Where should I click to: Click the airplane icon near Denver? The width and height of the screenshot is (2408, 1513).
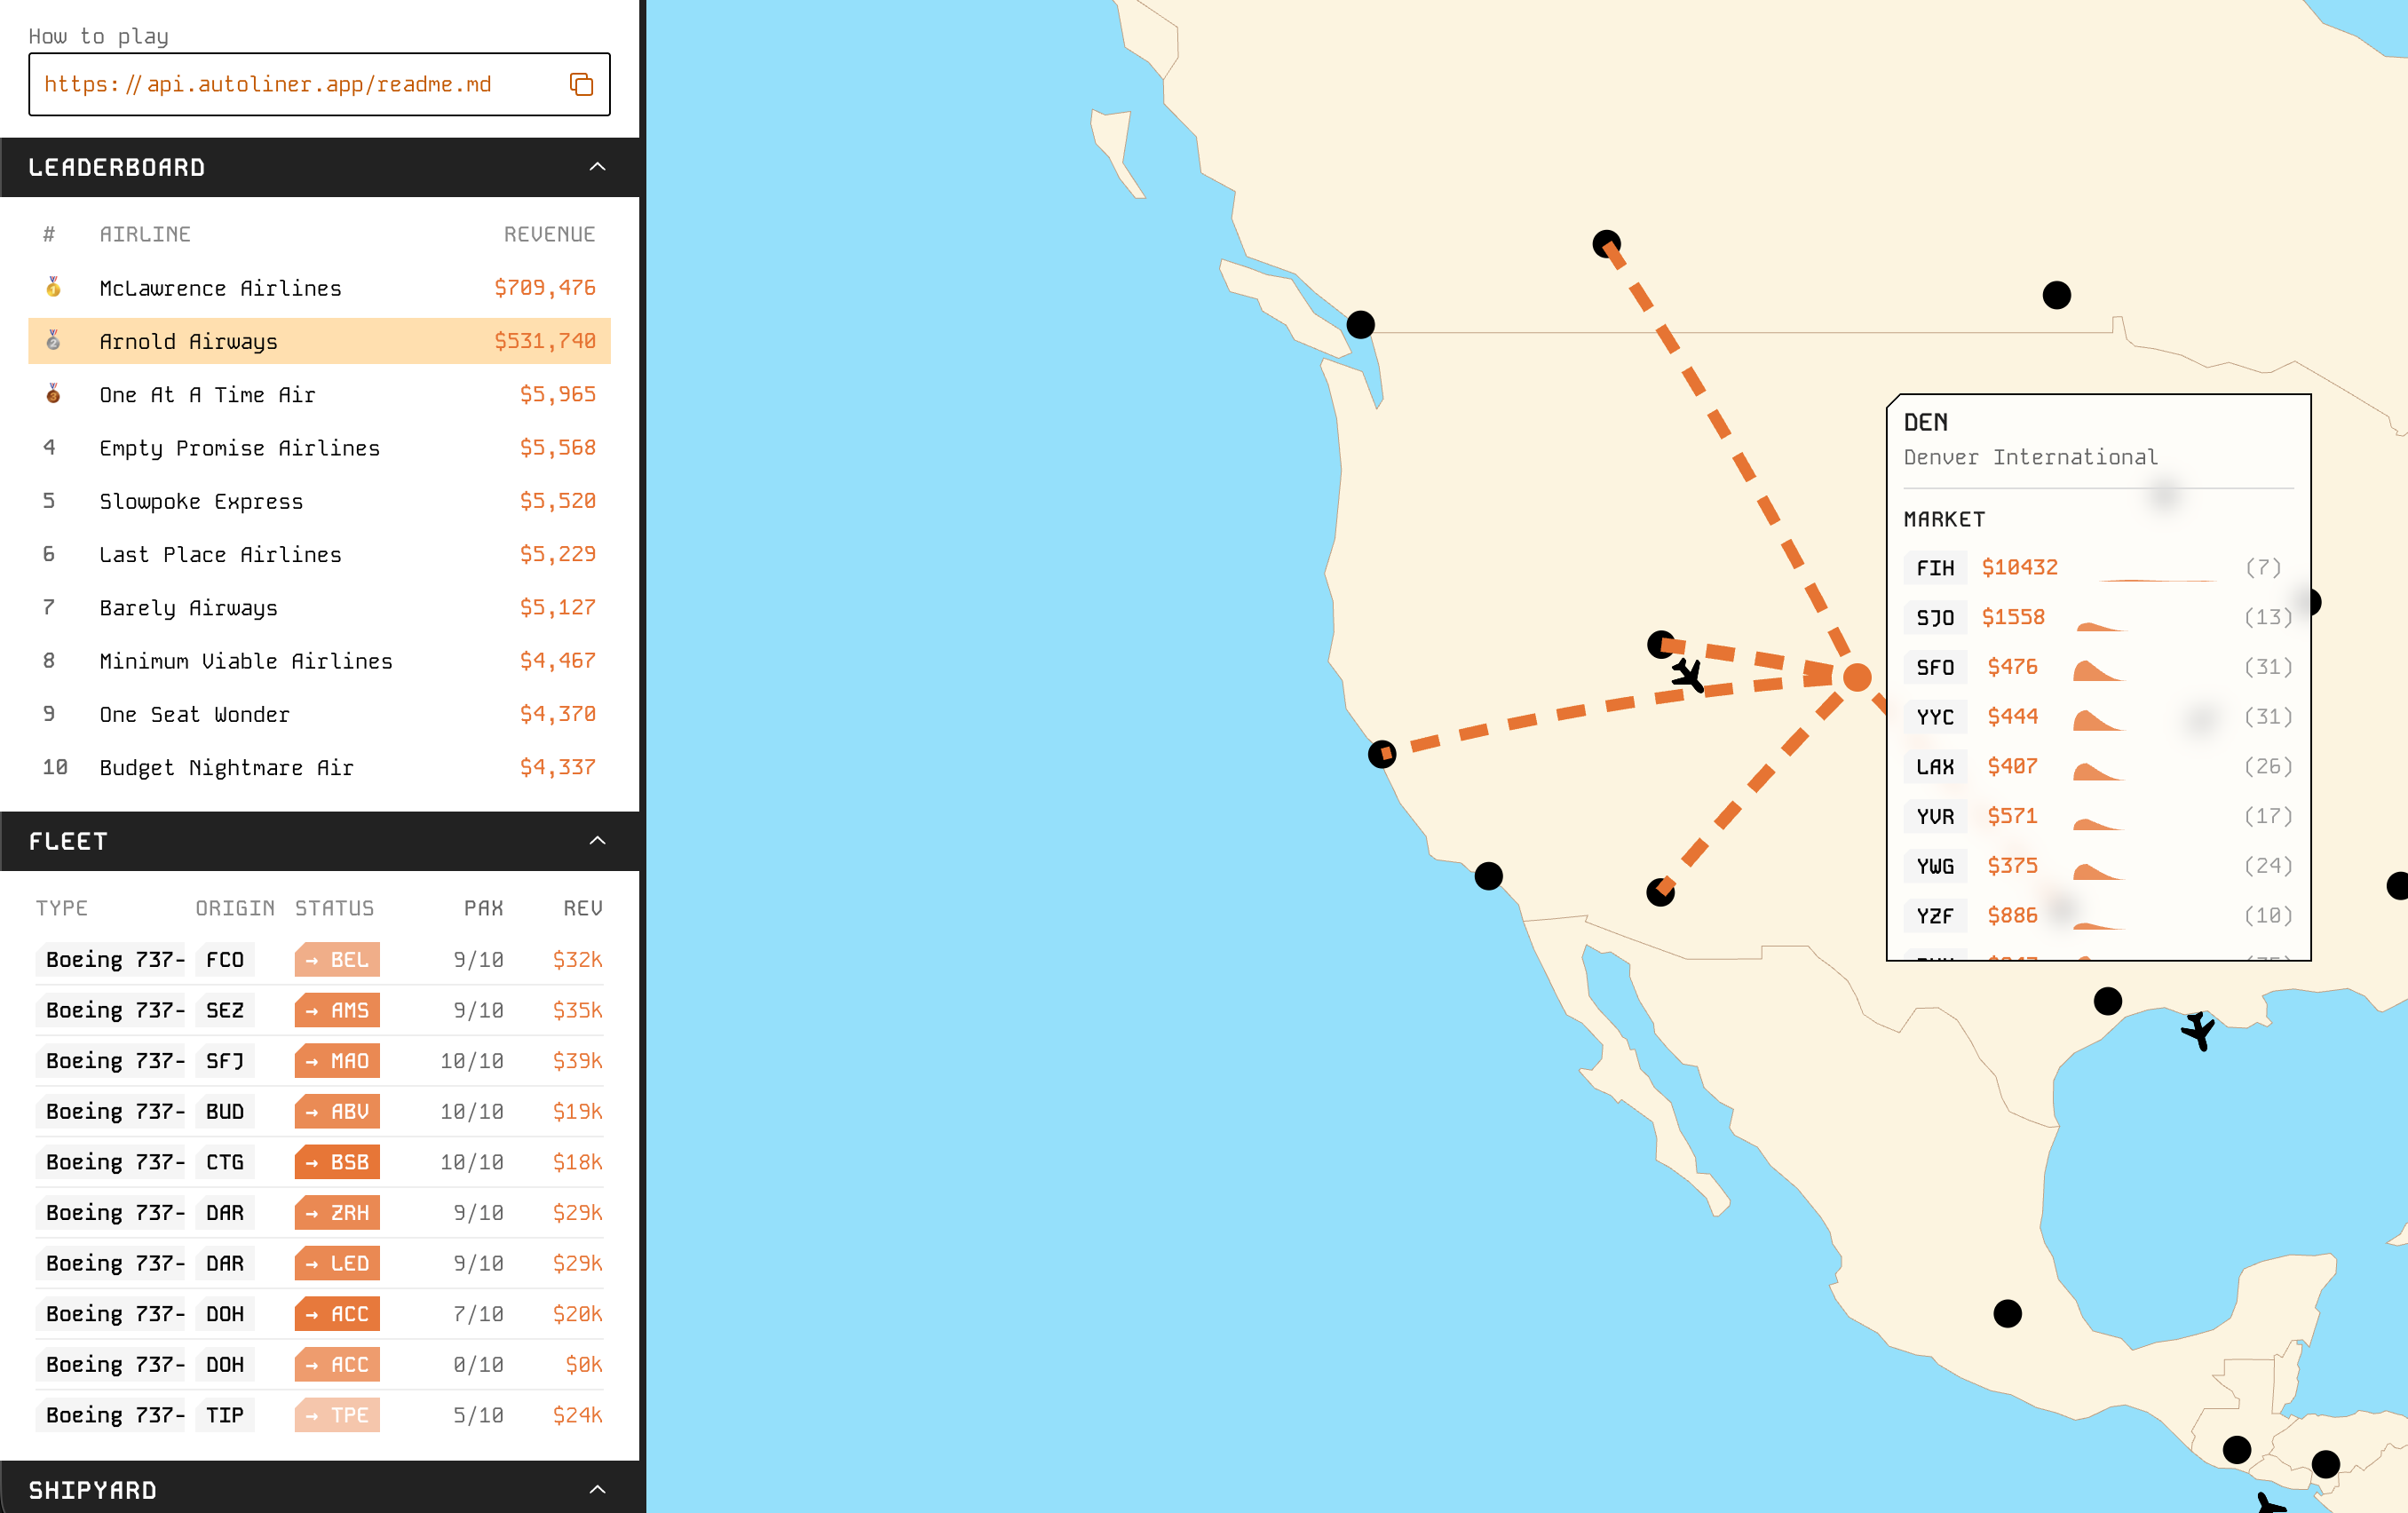(x=1688, y=674)
